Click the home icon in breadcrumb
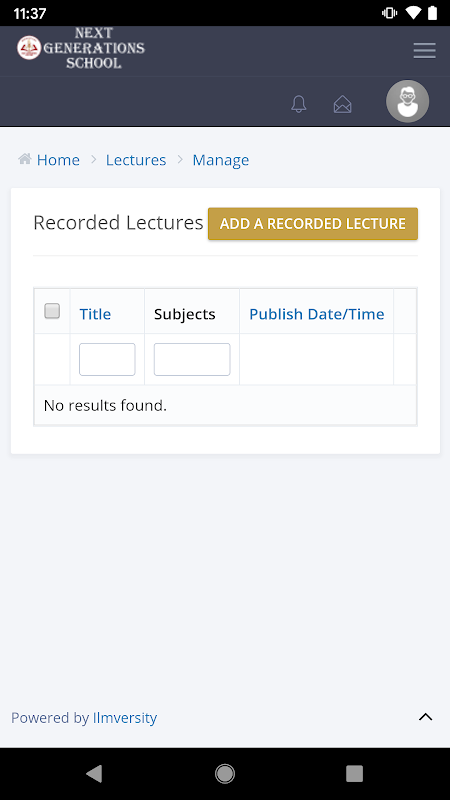This screenshot has width=450, height=800. click(24, 159)
